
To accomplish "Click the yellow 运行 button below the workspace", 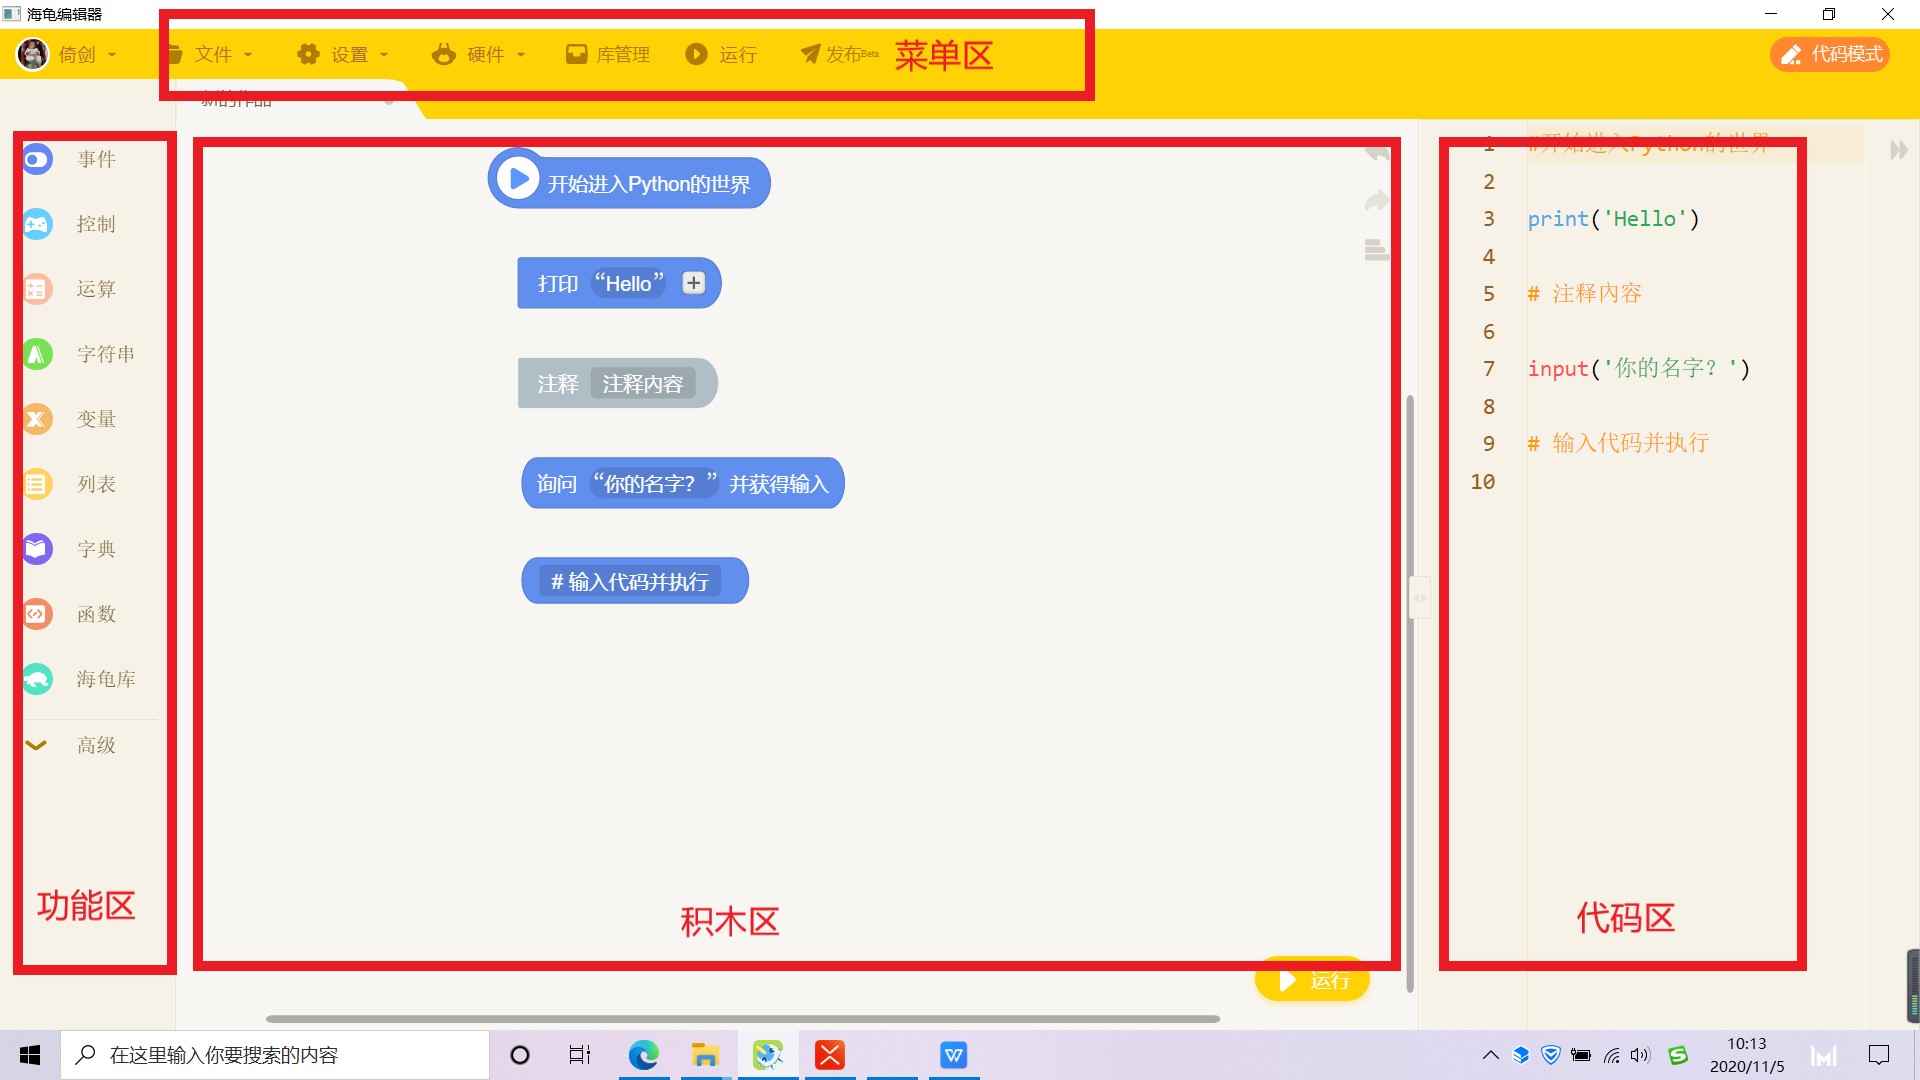I will (x=1312, y=980).
